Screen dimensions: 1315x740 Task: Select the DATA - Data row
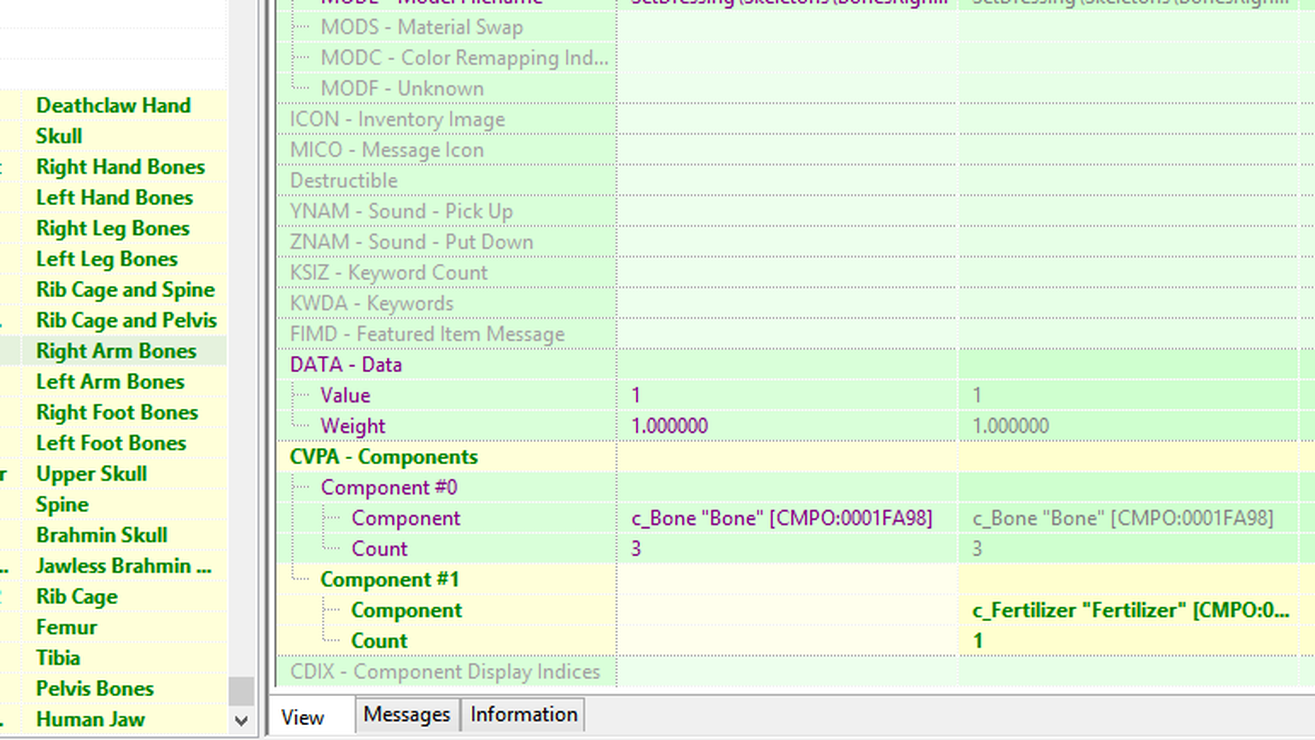(345, 365)
